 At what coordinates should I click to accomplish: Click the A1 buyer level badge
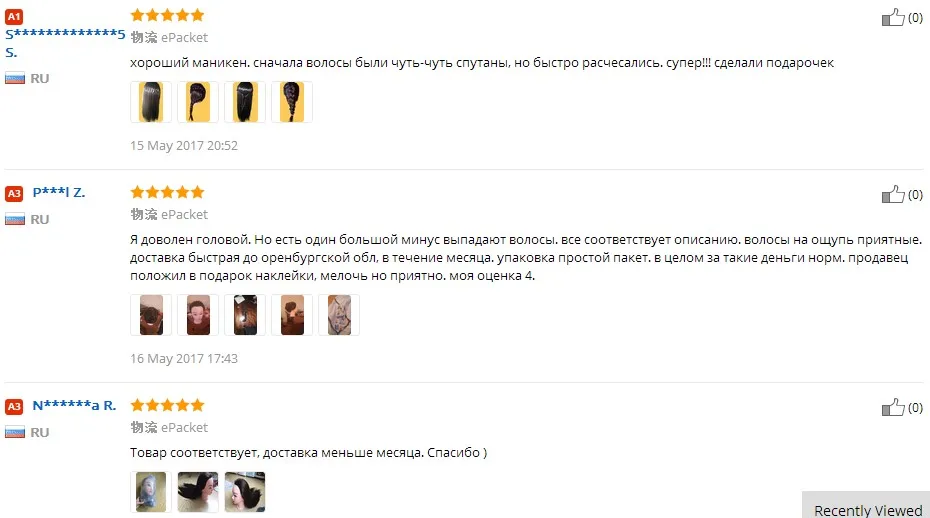(14, 17)
